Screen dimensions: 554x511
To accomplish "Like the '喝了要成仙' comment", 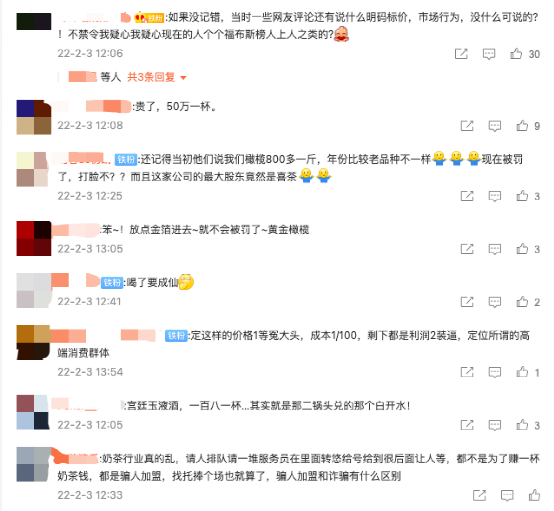I will point(522,302).
